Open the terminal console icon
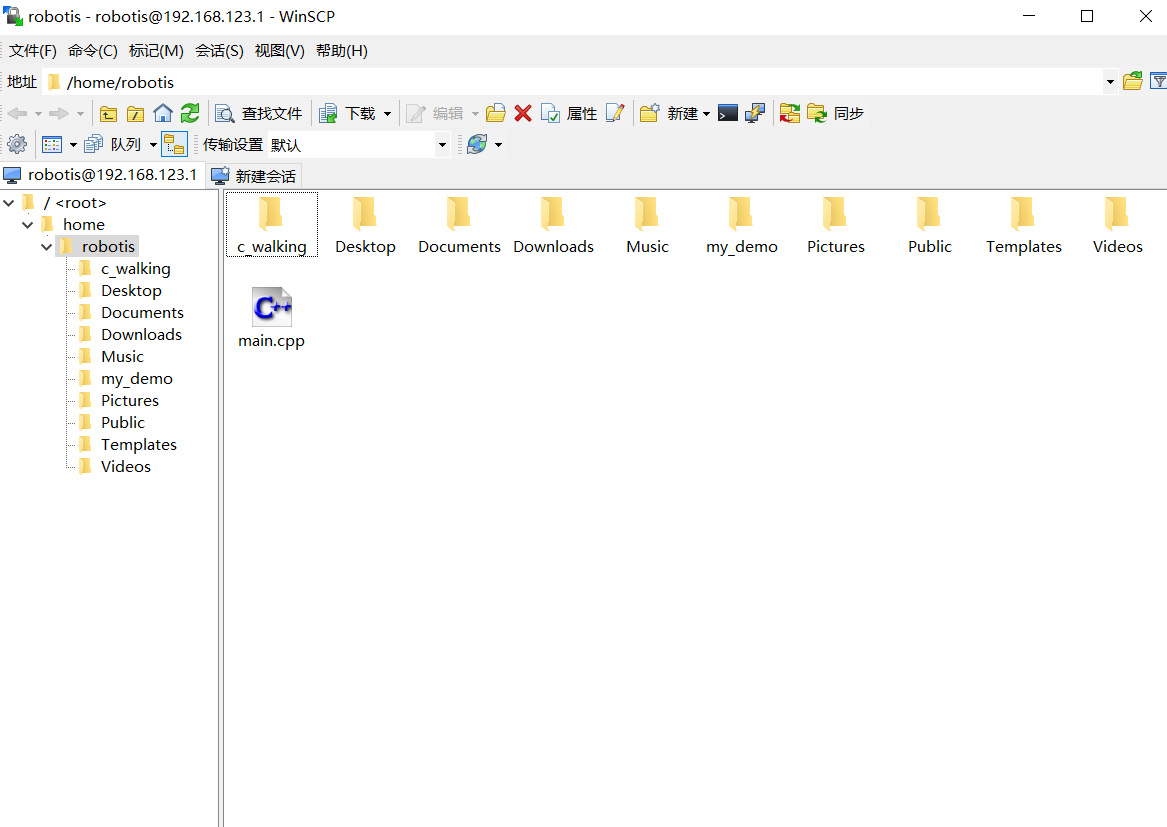1167x827 pixels. click(x=728, y=113)
